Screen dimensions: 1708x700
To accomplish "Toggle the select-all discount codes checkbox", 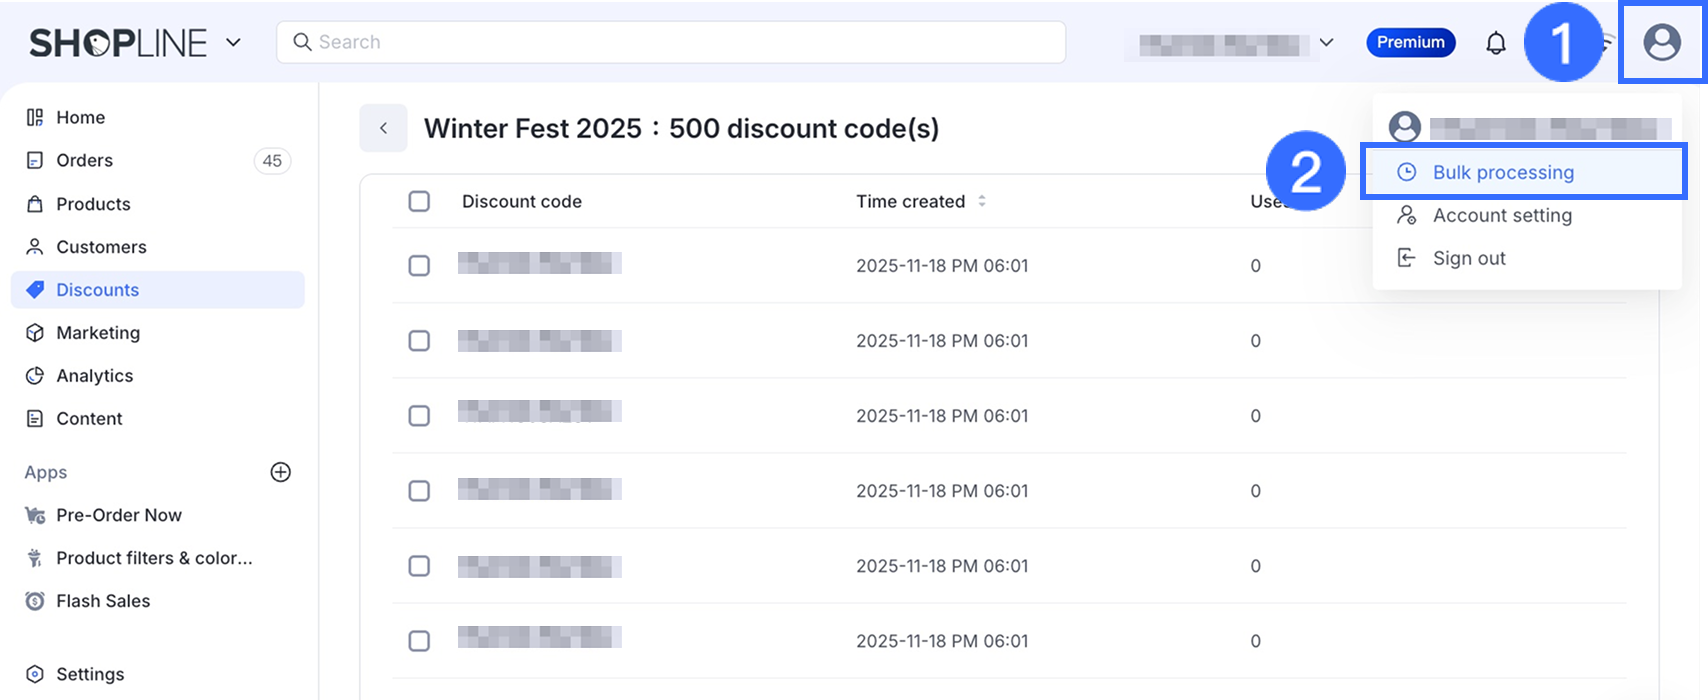I will [x=419, y=201].
